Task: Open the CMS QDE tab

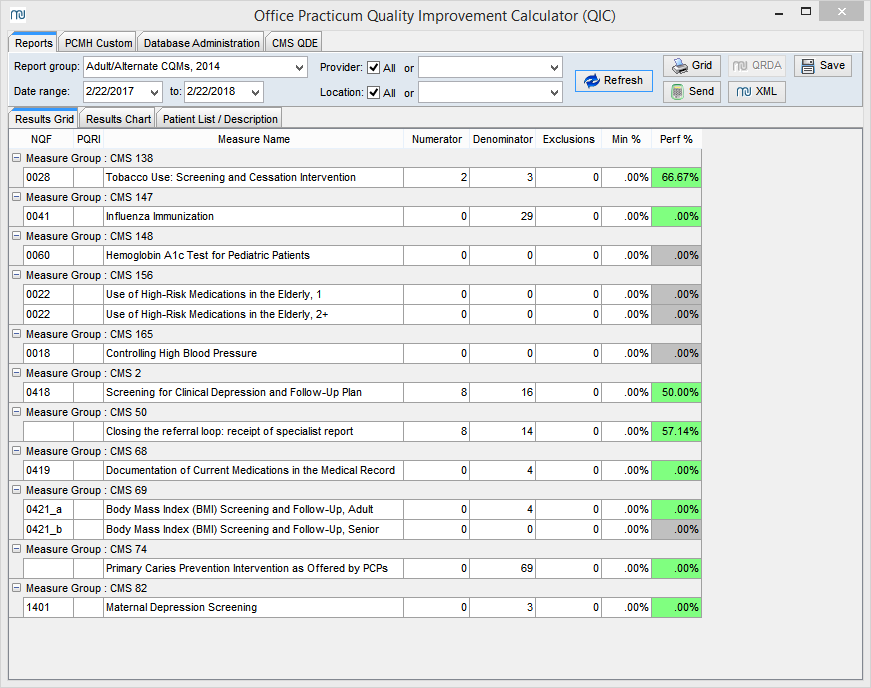Action: click(294, 43)
